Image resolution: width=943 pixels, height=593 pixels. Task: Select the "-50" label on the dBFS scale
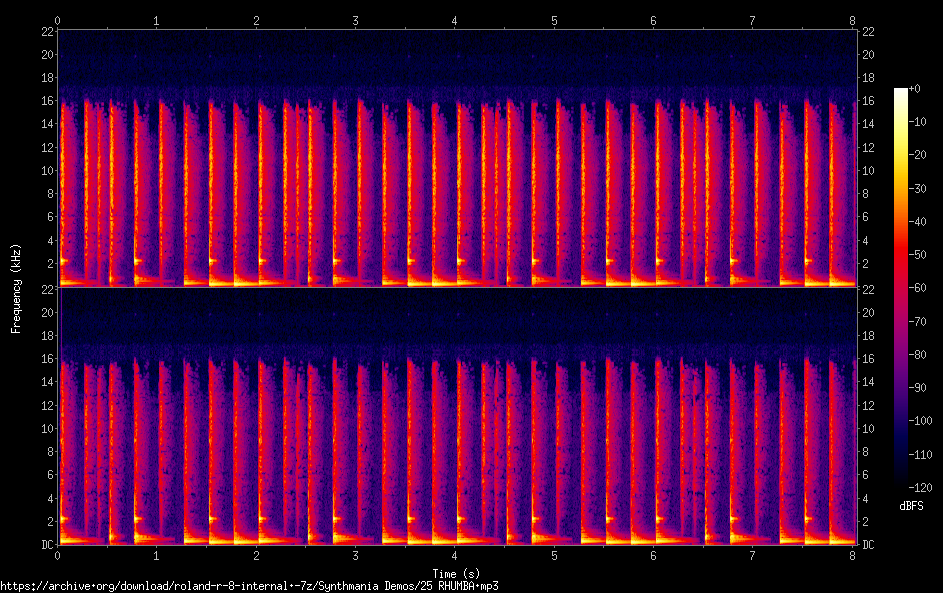(x=918, y=254)
